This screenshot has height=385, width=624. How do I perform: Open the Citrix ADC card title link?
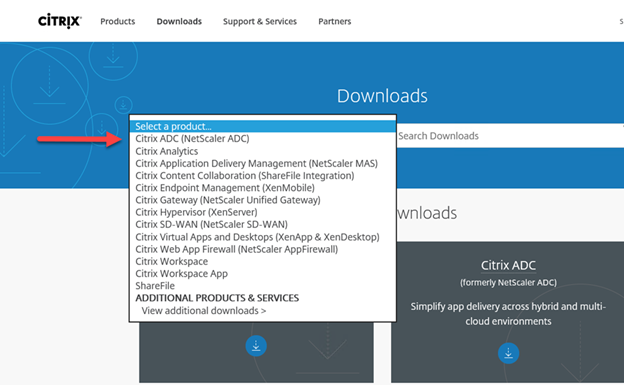tap(508, 265)
